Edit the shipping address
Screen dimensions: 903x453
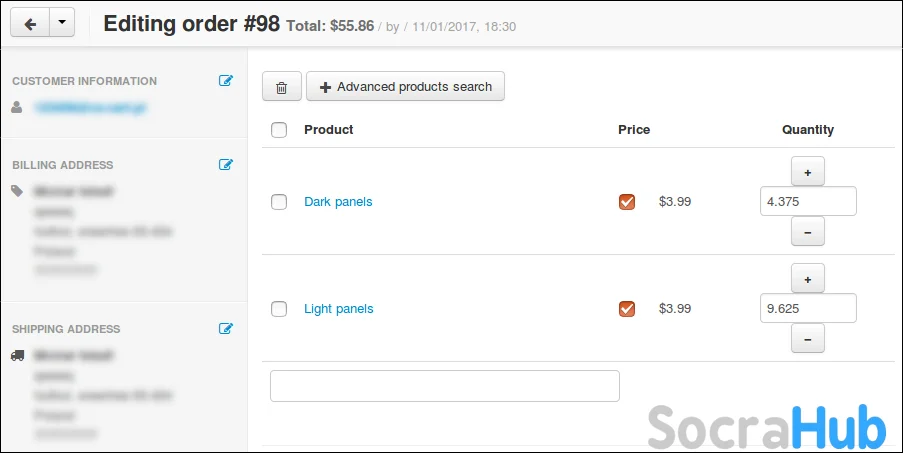coord(226,329)
